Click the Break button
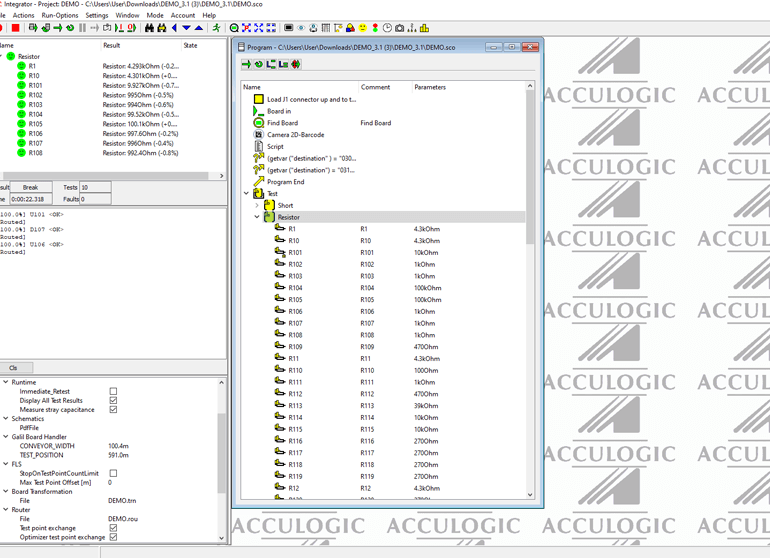This screenshot has width=770, height=558. [x=30, y=187]
